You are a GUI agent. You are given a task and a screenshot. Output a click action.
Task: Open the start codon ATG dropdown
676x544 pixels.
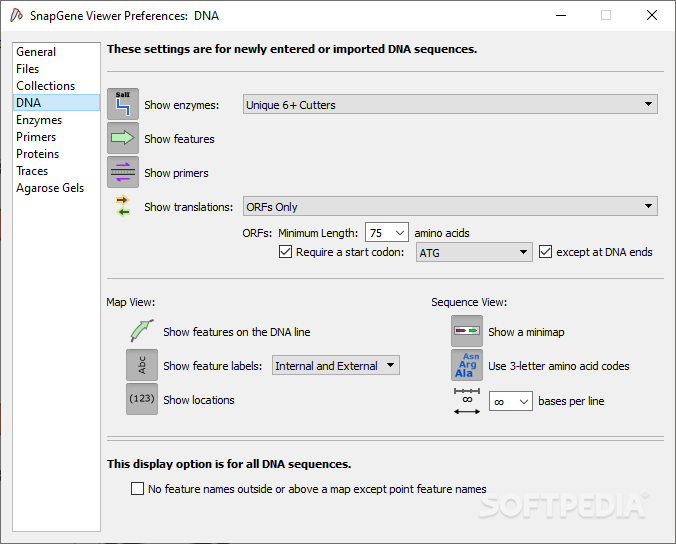tap(474, 252)
